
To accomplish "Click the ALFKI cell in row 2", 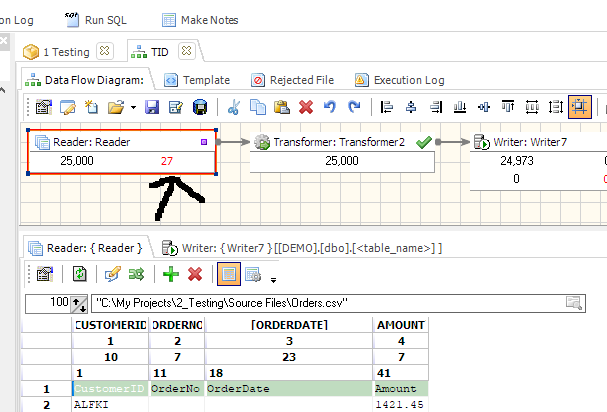I will [110, 405].
